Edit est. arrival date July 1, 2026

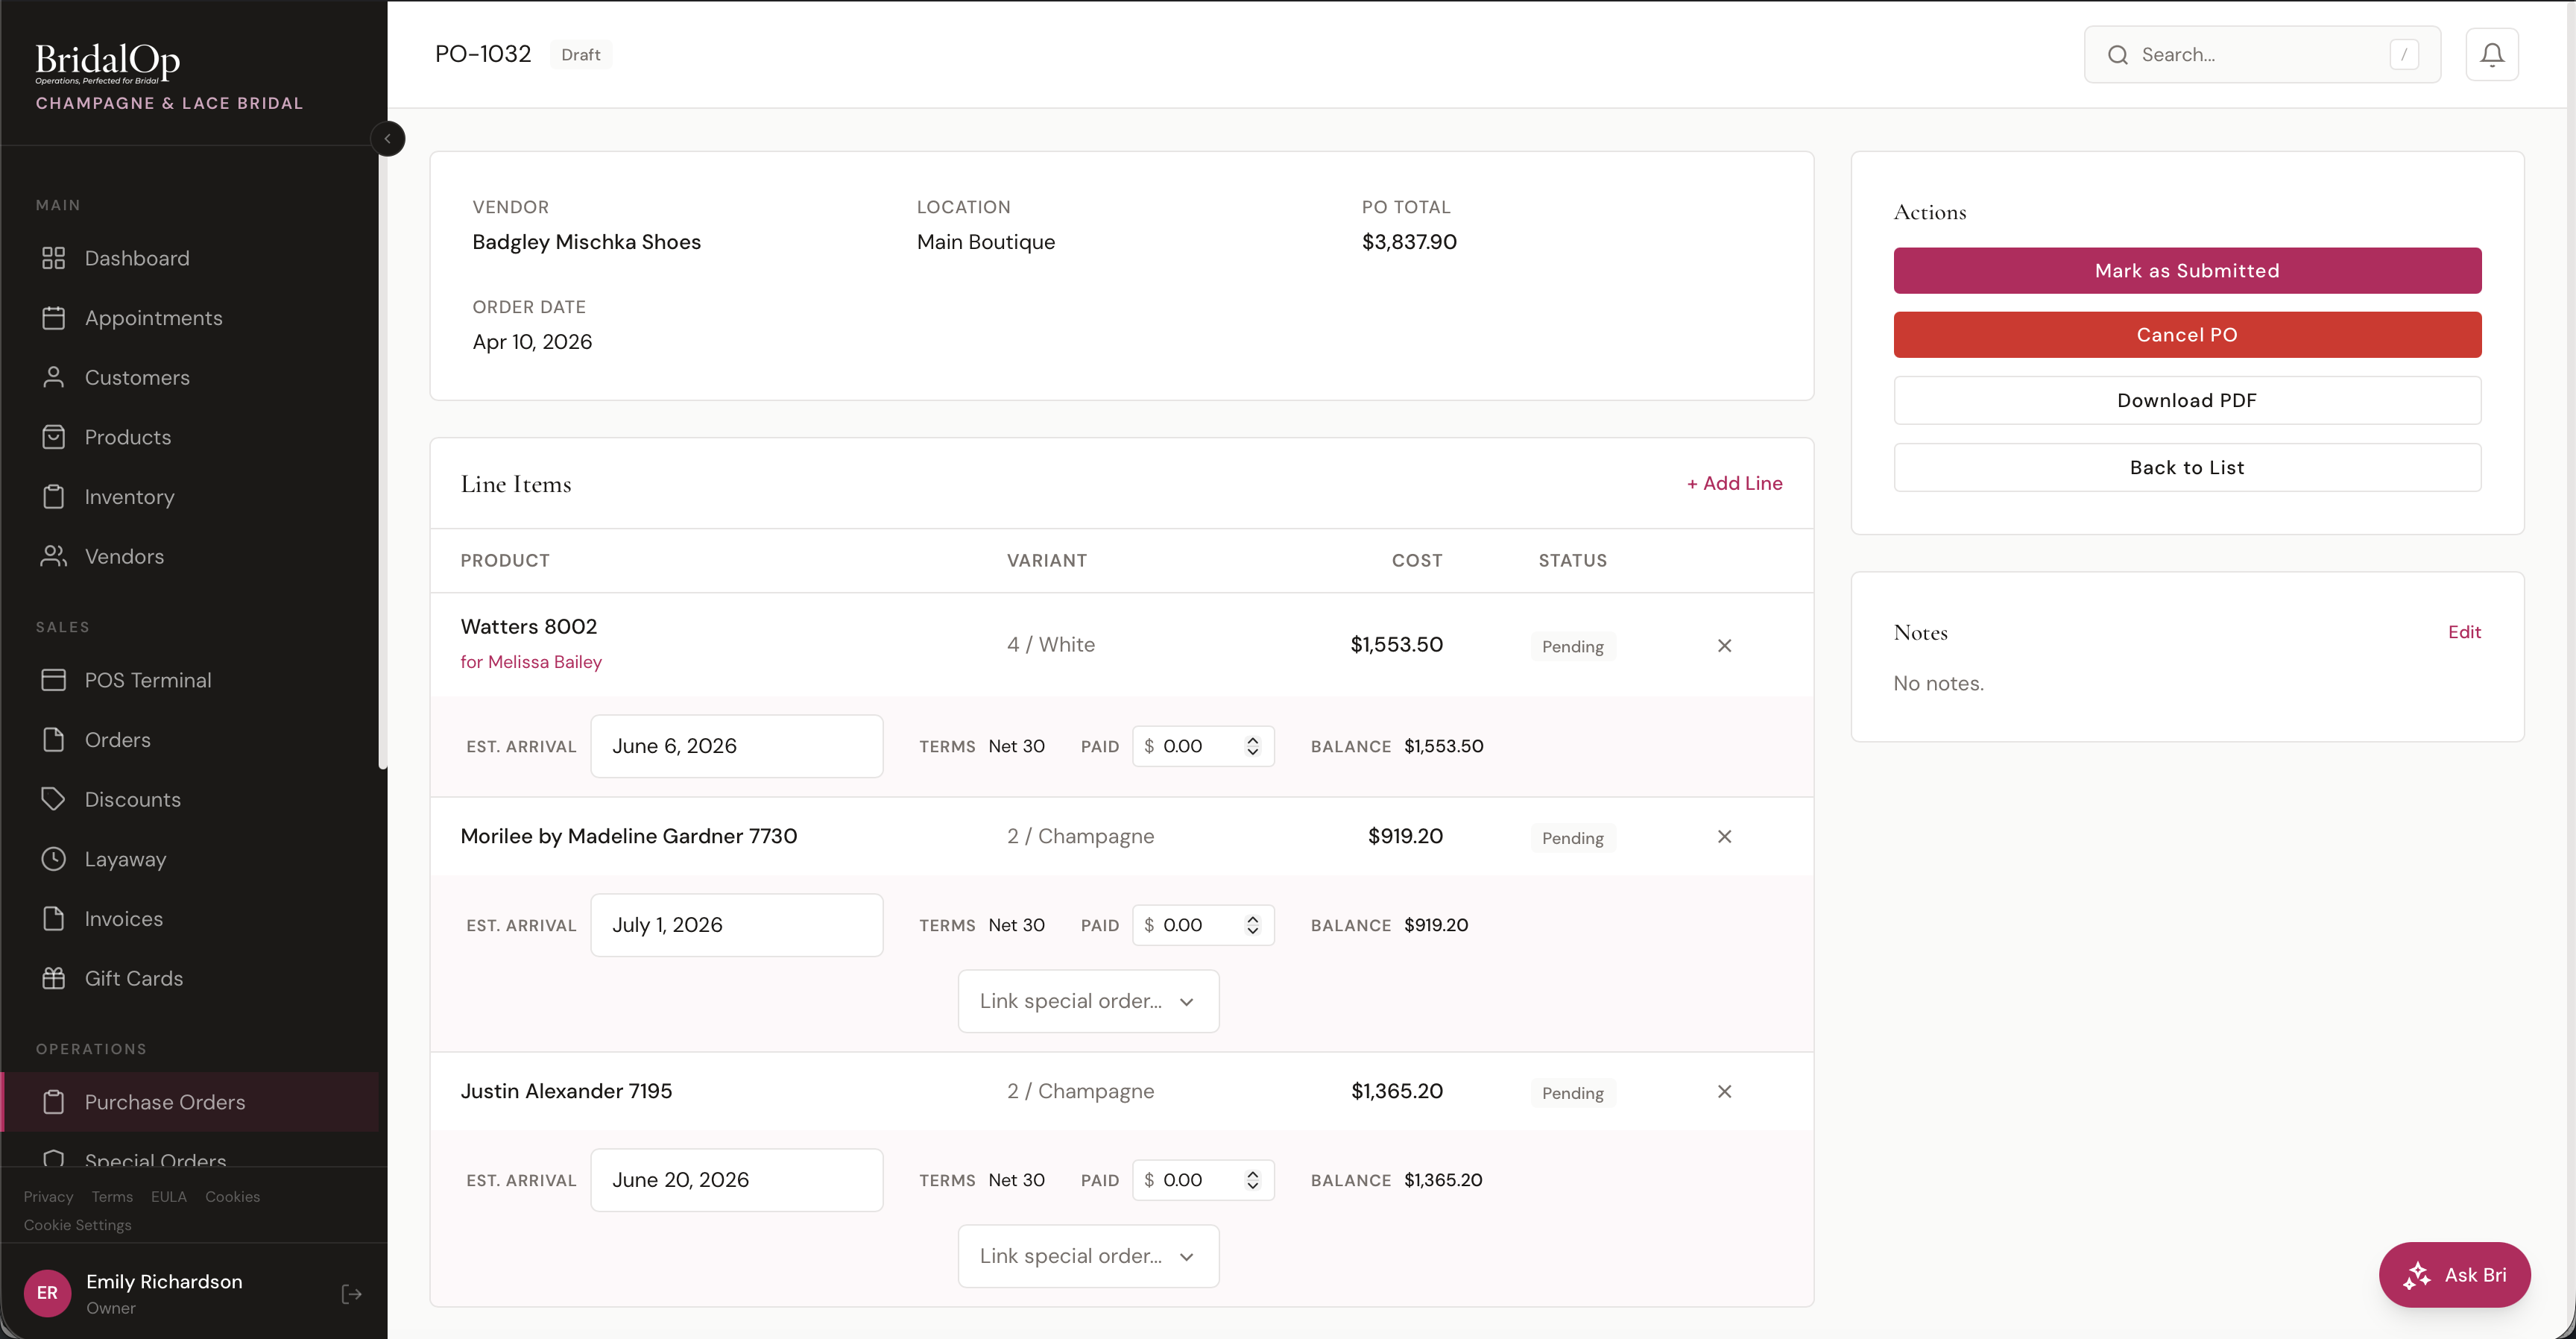(736, 925)
